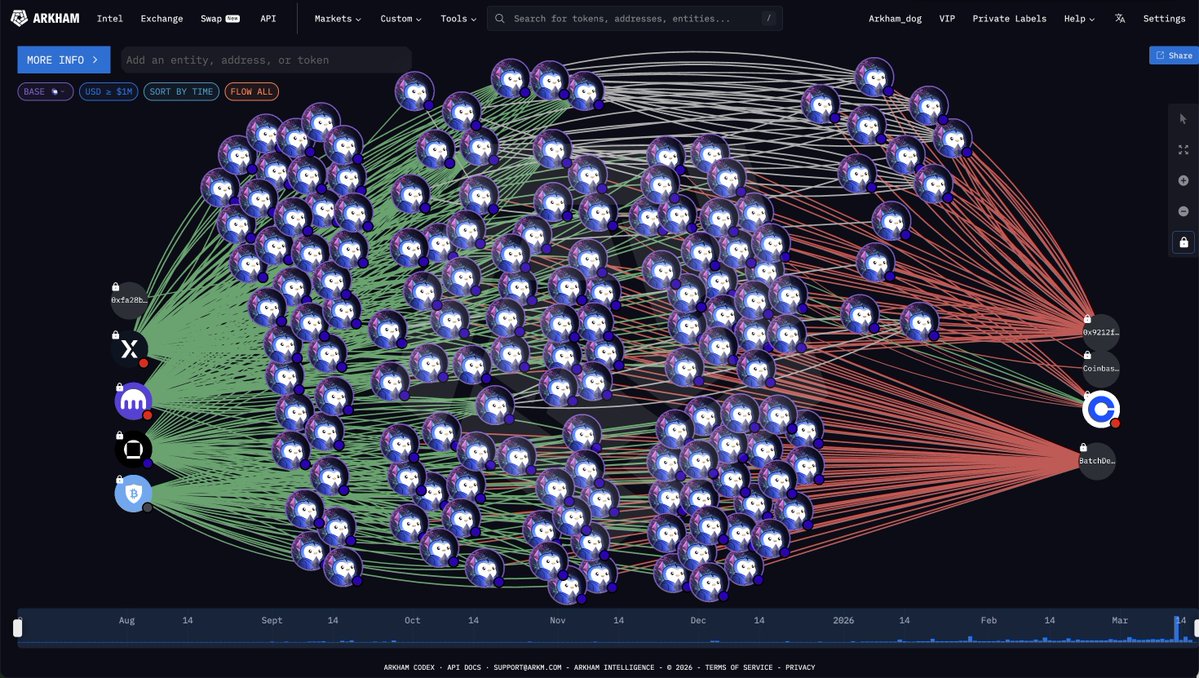Click the Arkham logo in the header
Screen dimensions: 1199x678
click(45, 18)
